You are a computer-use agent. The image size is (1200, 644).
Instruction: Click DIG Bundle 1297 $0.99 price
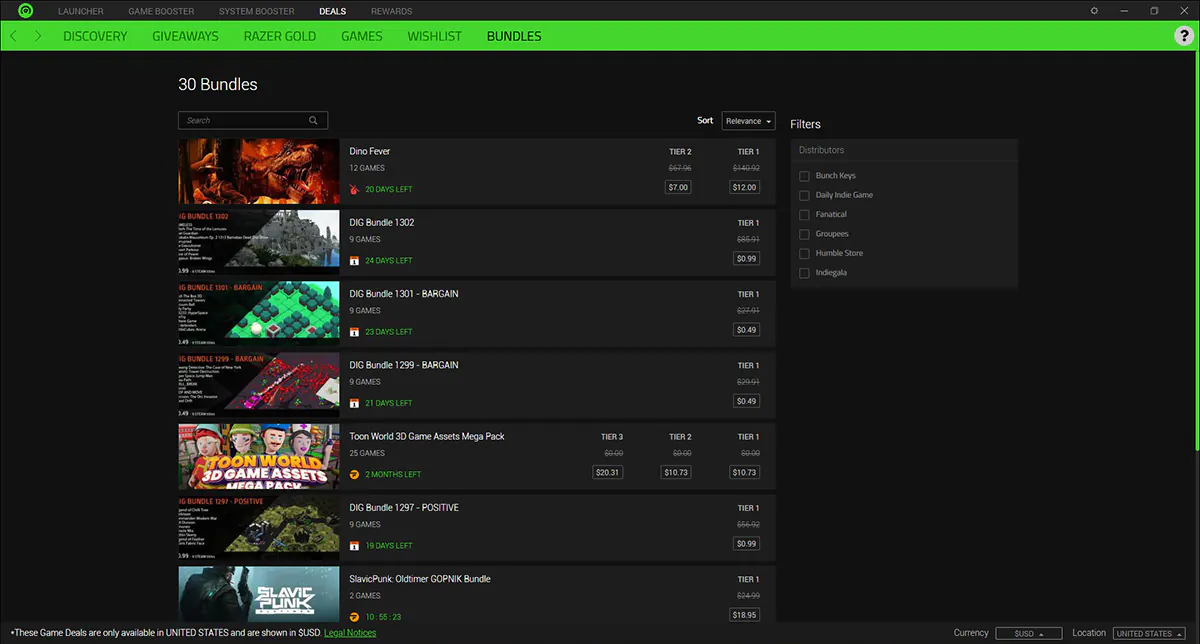coord(746,544)
